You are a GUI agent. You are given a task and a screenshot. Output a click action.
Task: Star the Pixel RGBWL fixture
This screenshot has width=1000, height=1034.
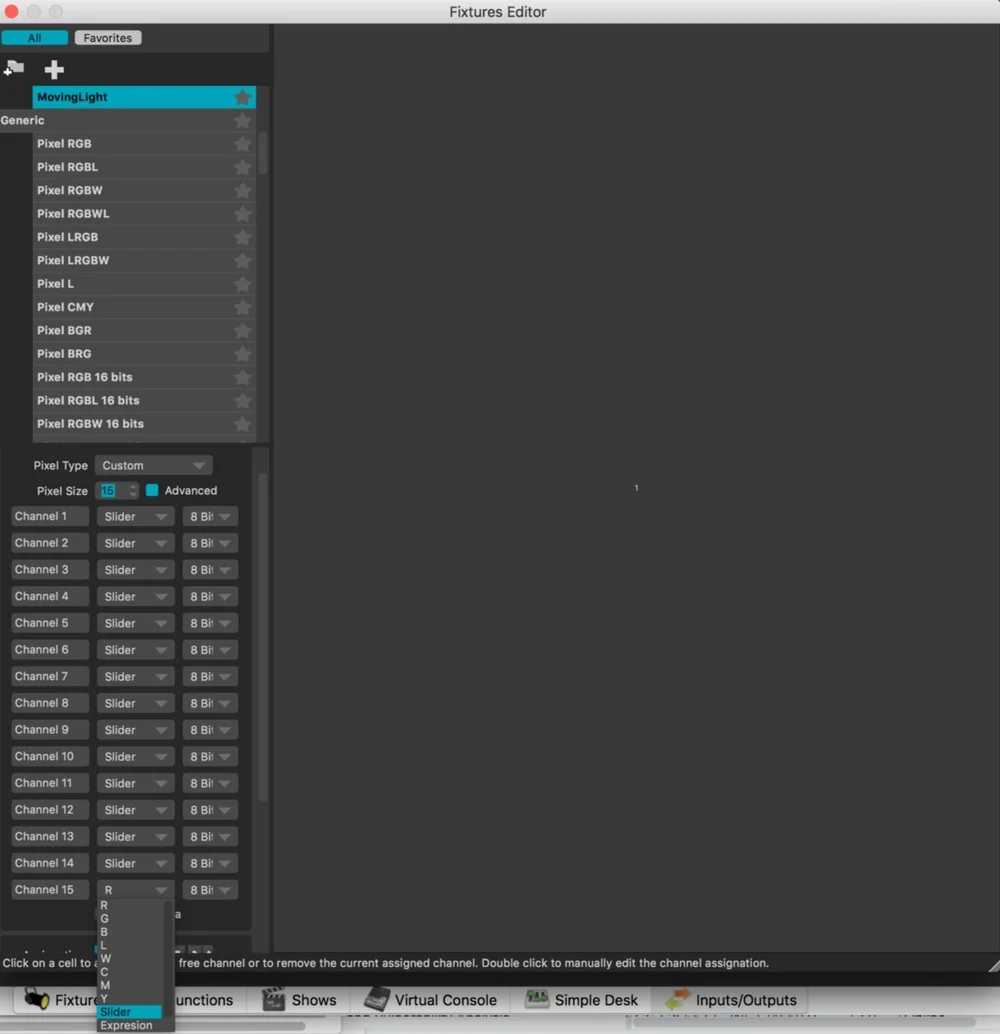242,214
